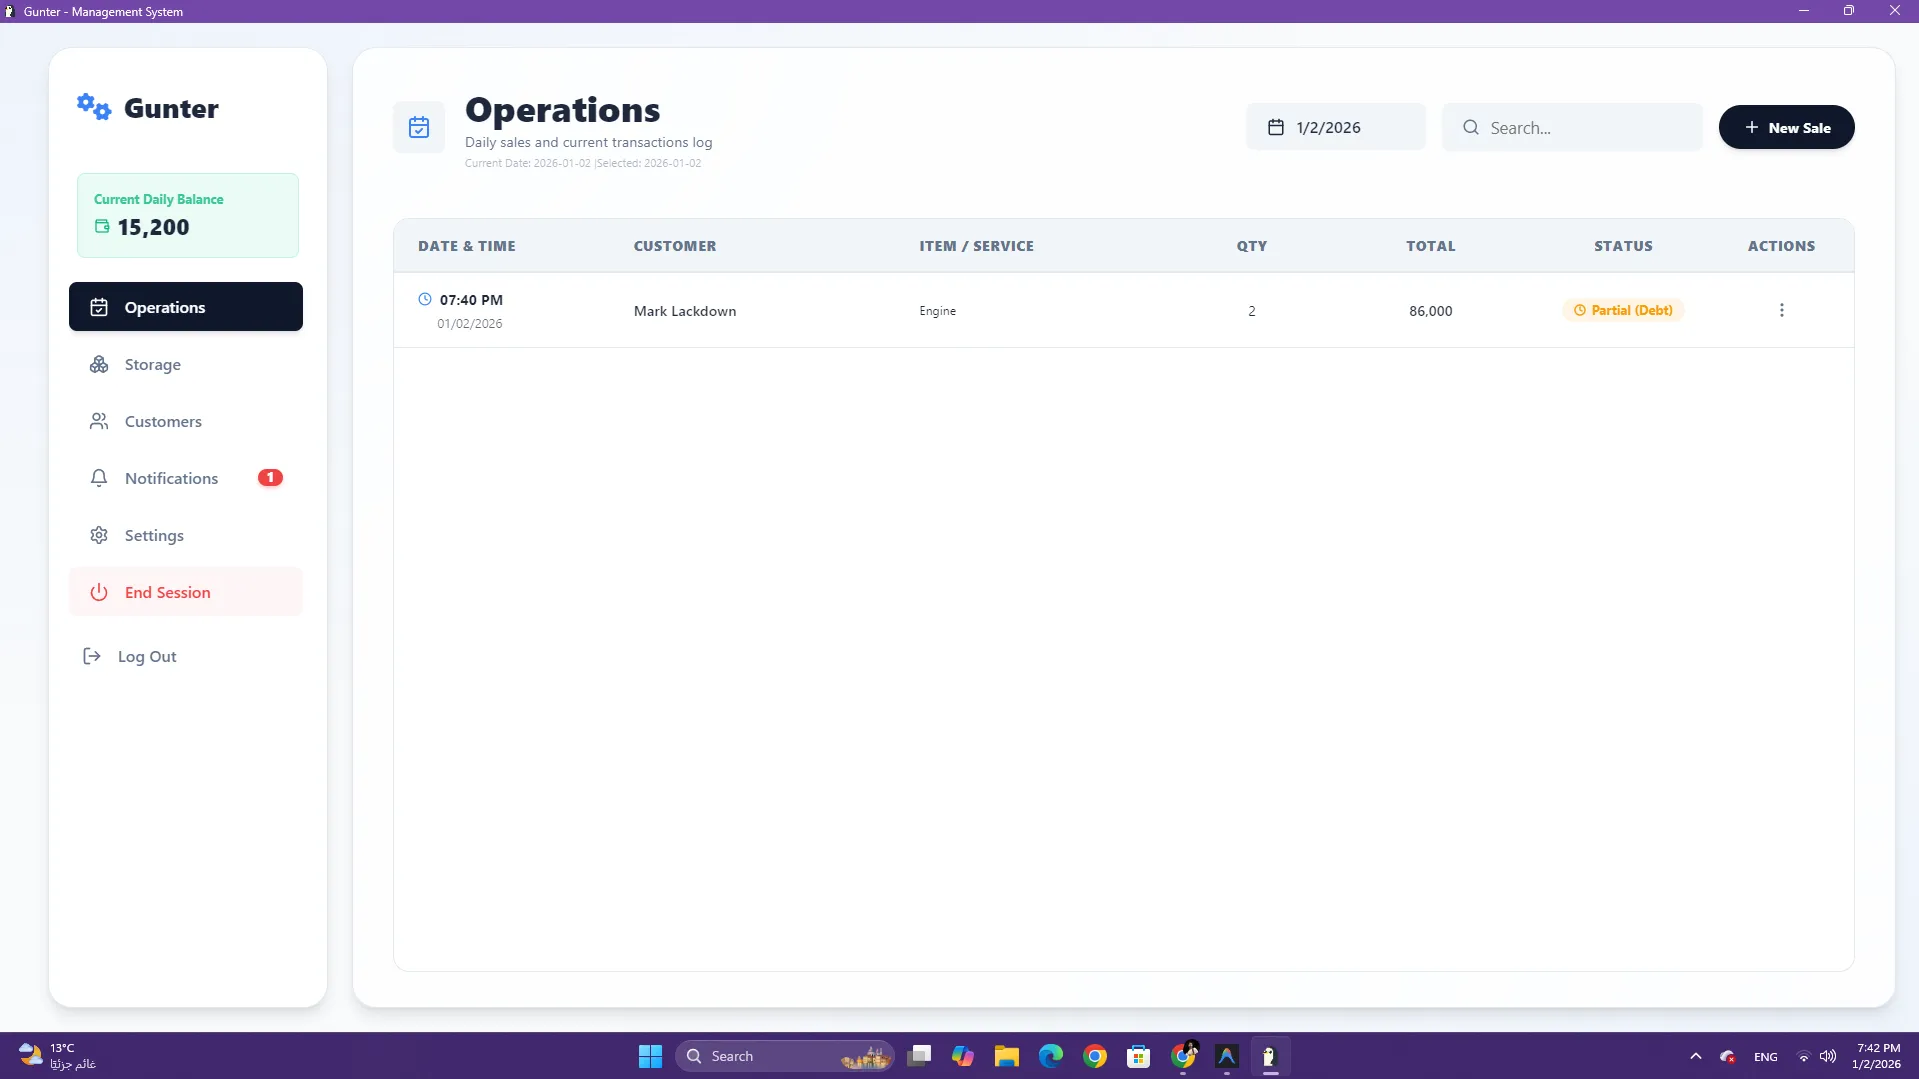
Task: Open Notifications in the sidebar
Action: point(186,478)
